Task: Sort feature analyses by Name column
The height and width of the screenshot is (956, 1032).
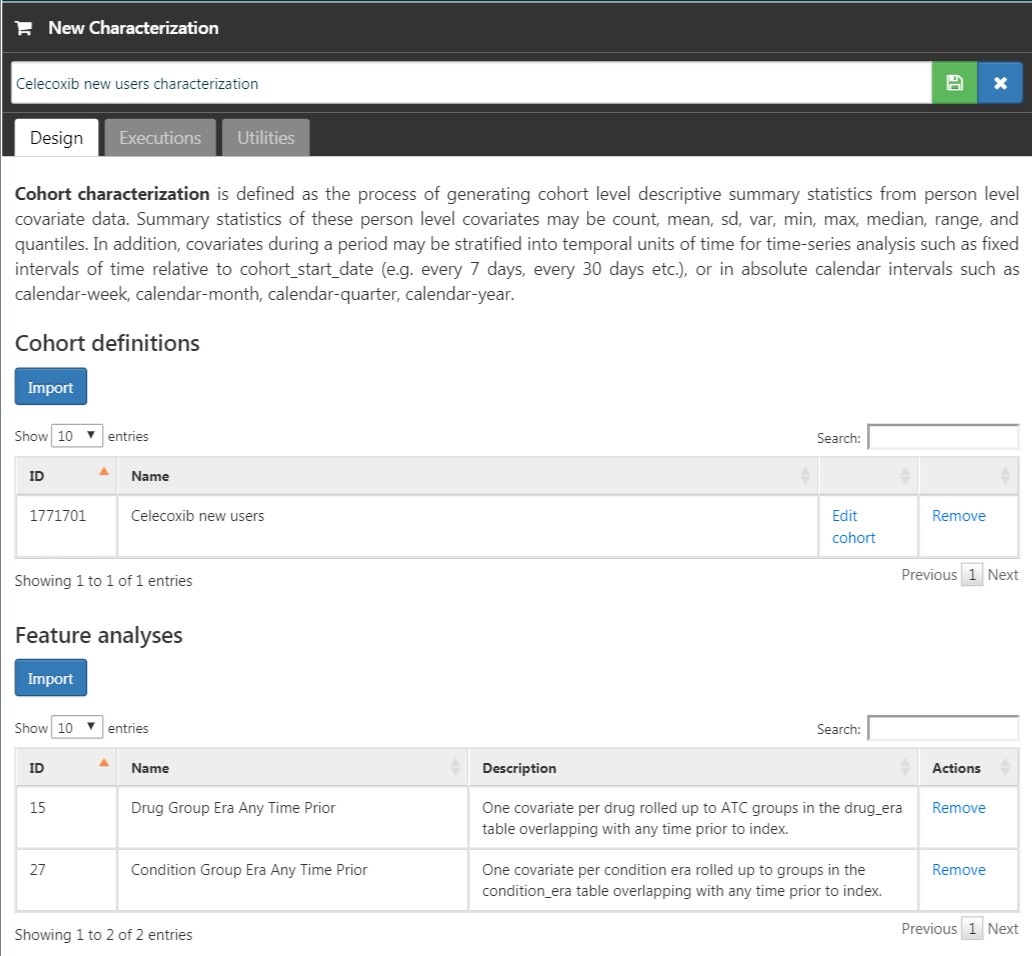Action: (292, 767)
